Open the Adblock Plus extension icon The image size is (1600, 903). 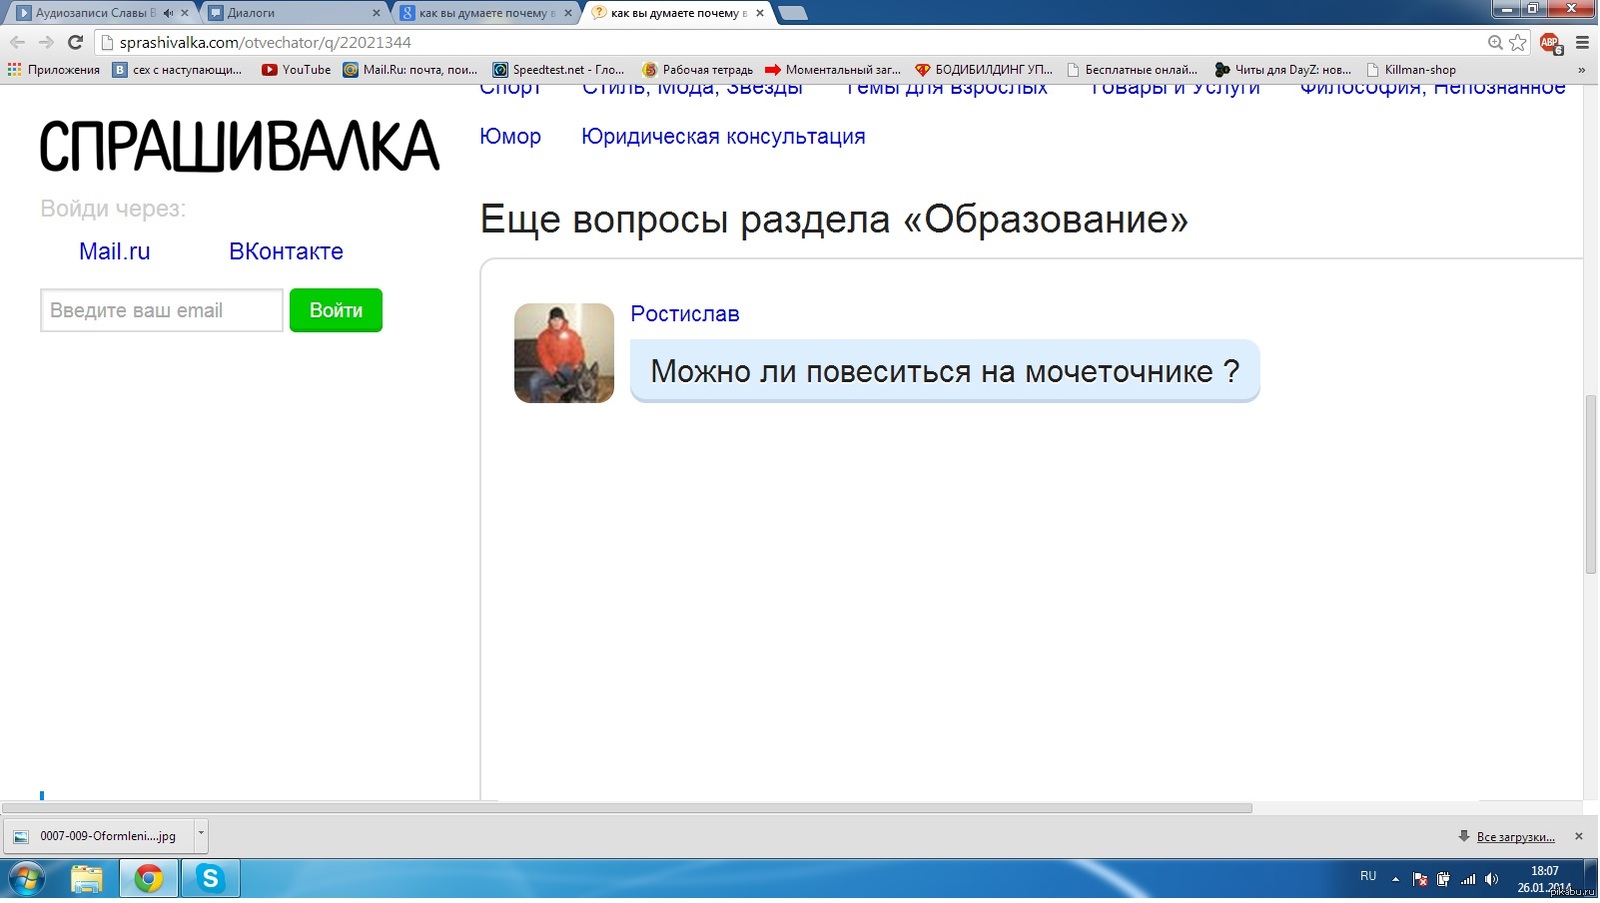point(1550,42)
